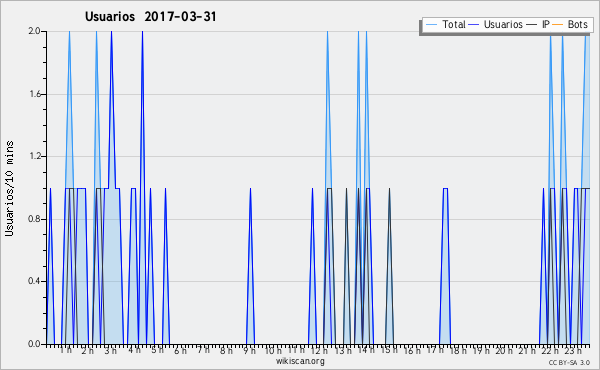The image size is (600, 370).
Task: Click the 15 h tick label
Action: click(389, 350)
